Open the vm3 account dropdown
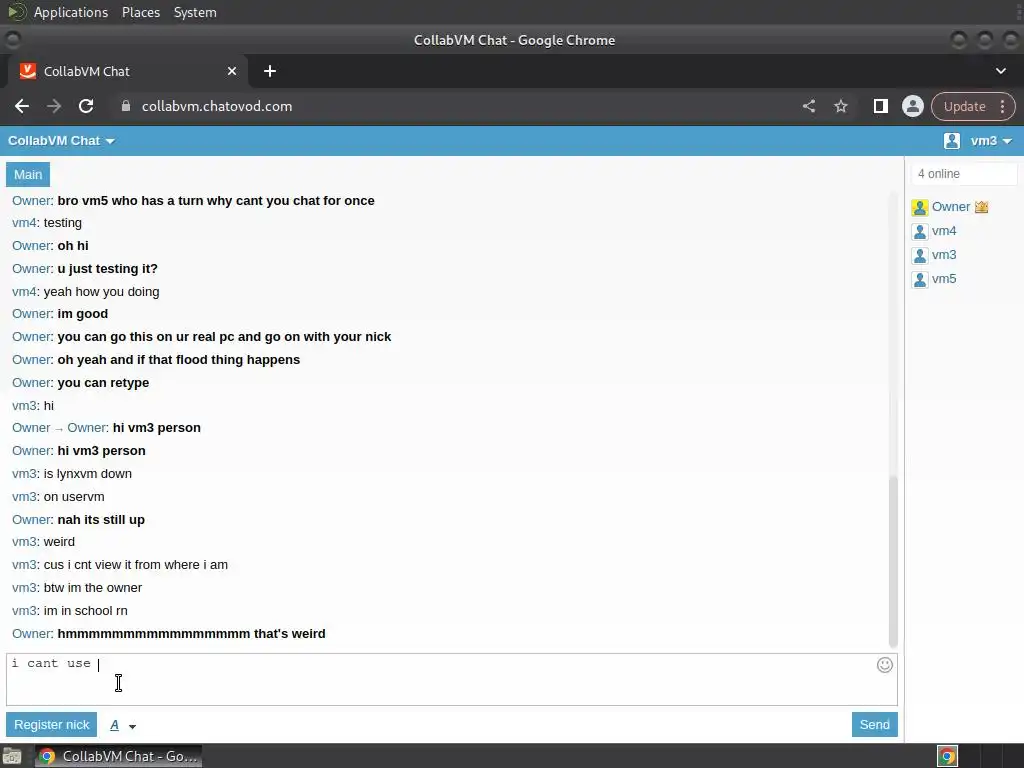The height and width of the screenshot is (768, 1024). tap(991, 140)
